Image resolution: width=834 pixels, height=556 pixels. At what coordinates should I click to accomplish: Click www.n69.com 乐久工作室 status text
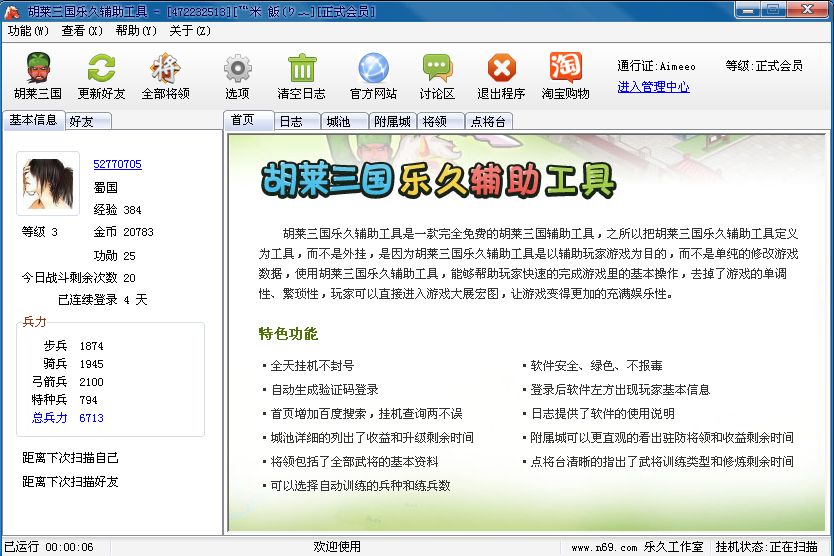coord(637,546)
